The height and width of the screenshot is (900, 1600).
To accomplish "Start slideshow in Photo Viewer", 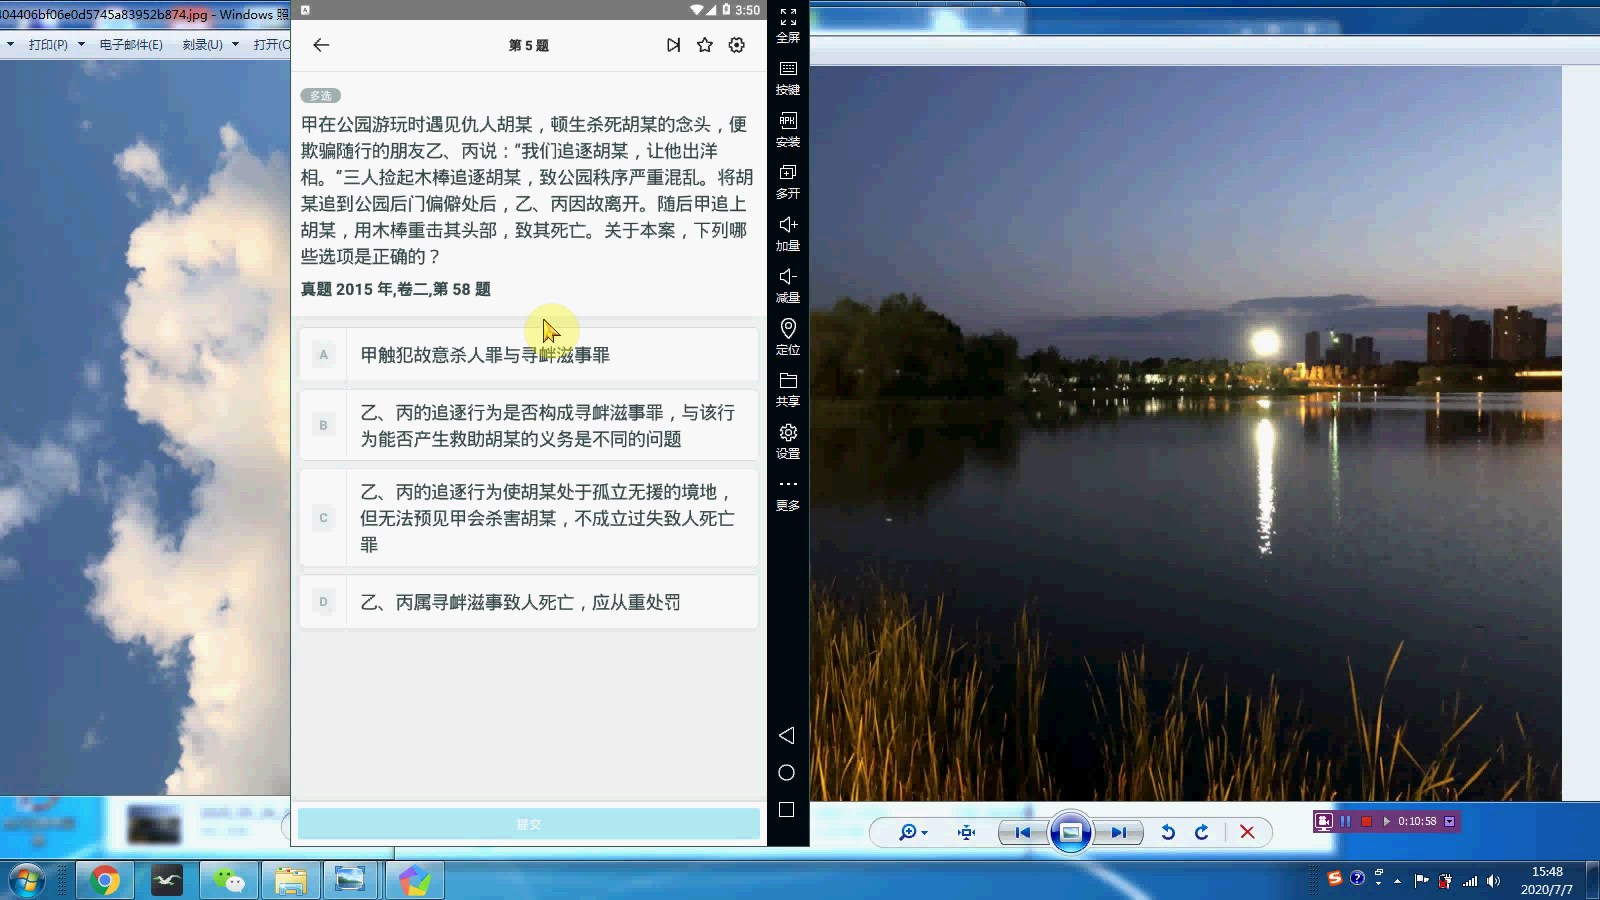I will click(x=1070, y=832).
